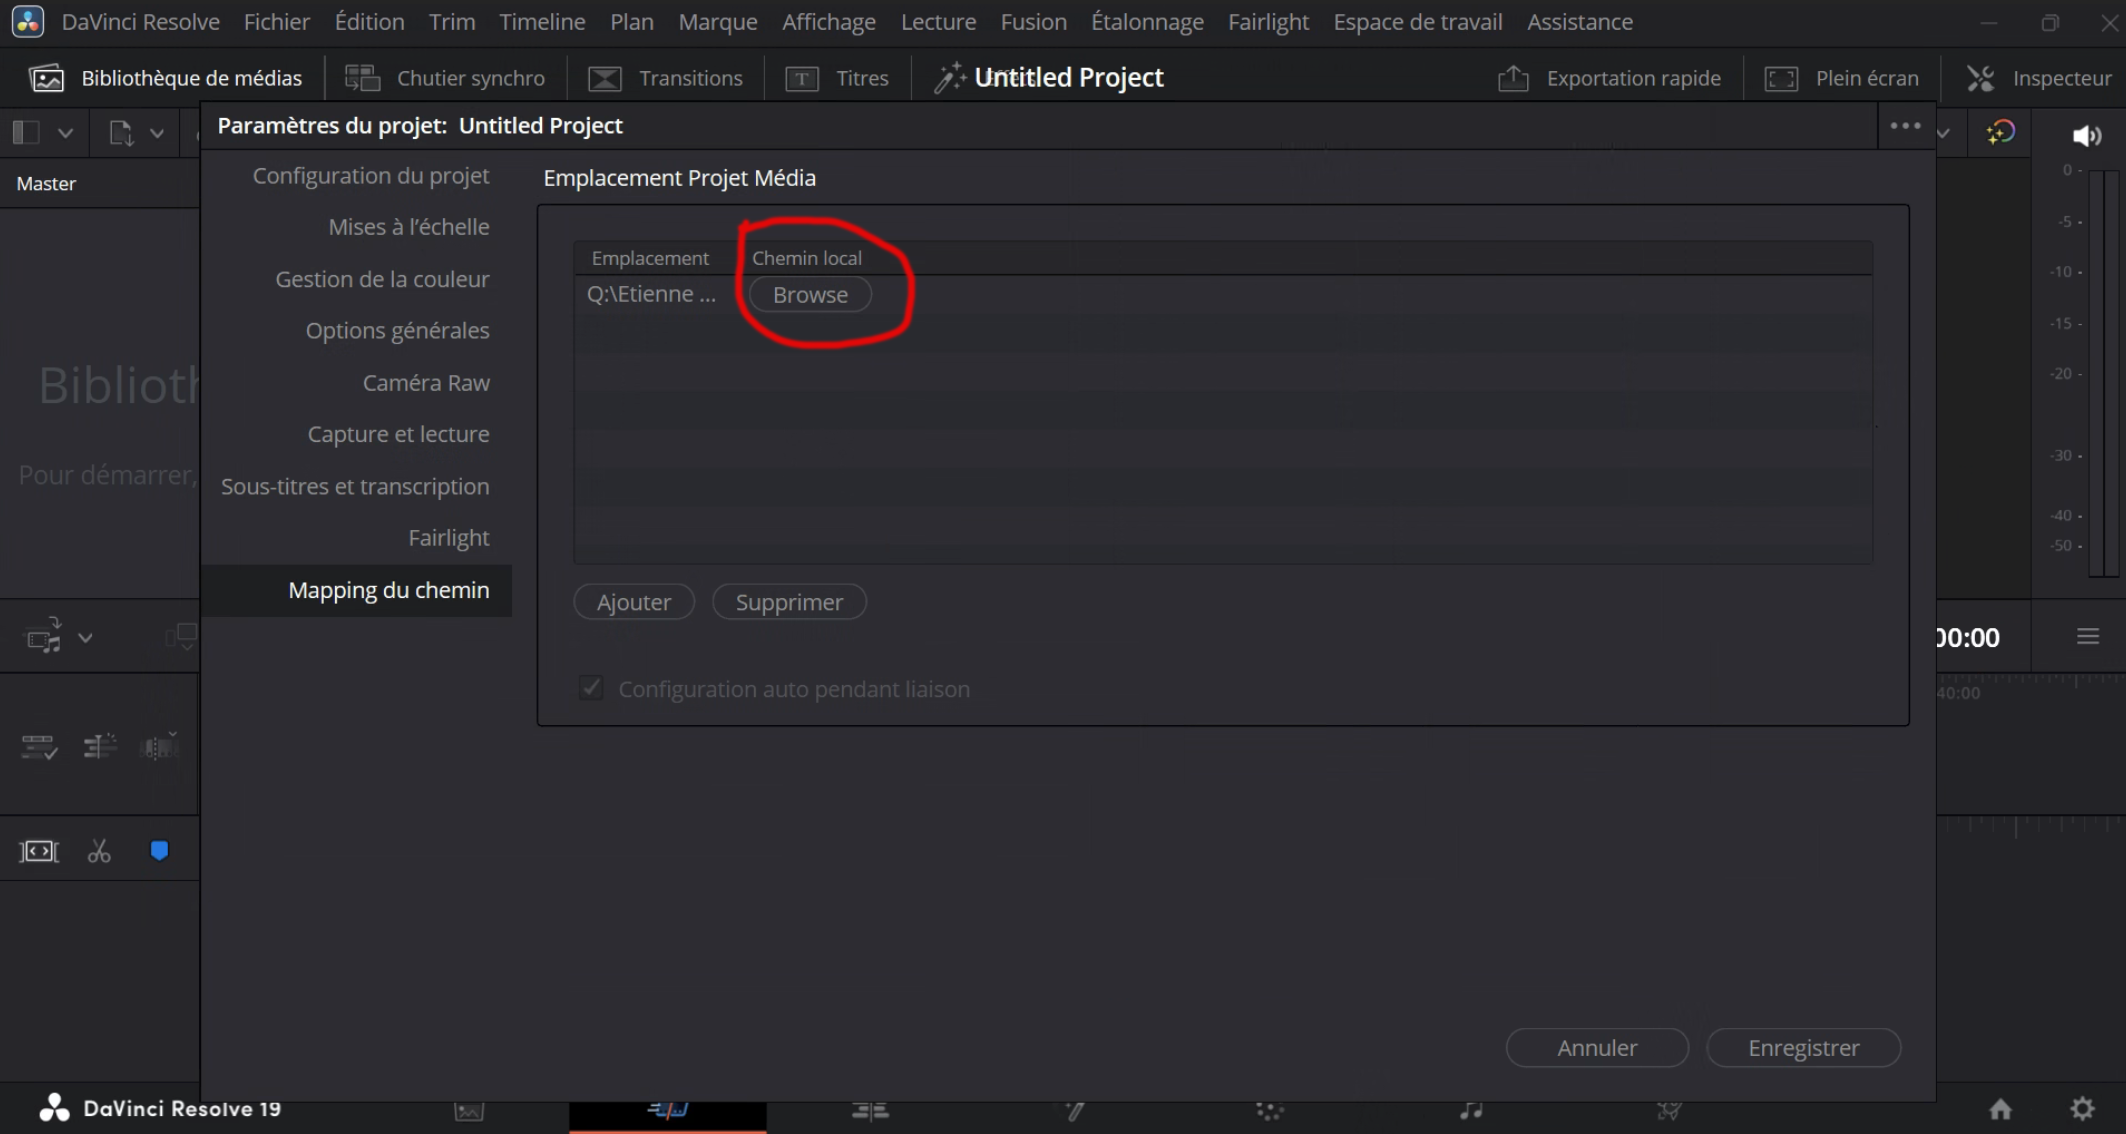This screenshot has width=2126, height=1134.
Task: Open the Timeline menu
Action: (x=542, y=21)
